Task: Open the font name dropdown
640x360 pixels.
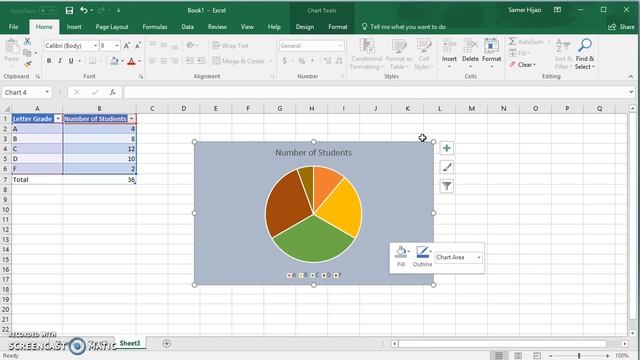Action: [x=96, y=46]
